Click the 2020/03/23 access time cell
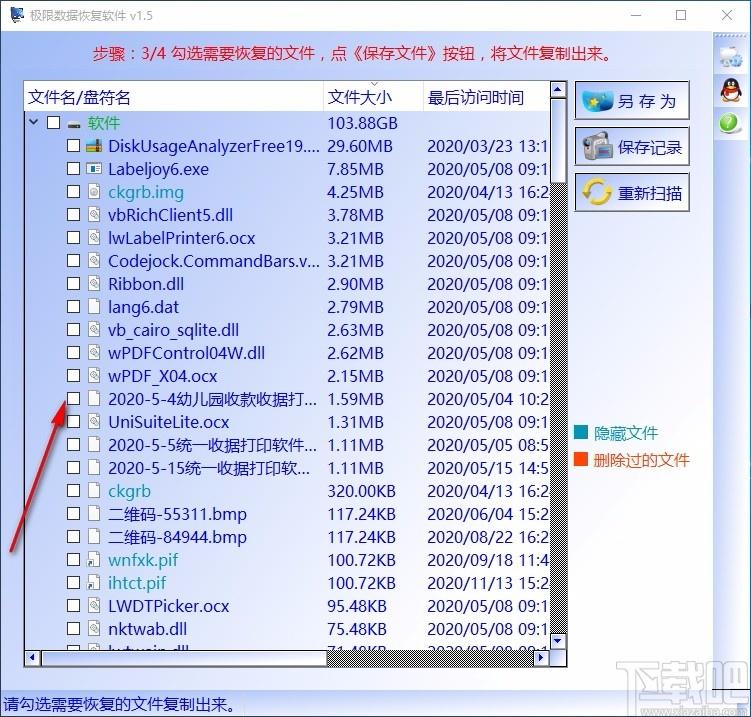 [488, 146]
